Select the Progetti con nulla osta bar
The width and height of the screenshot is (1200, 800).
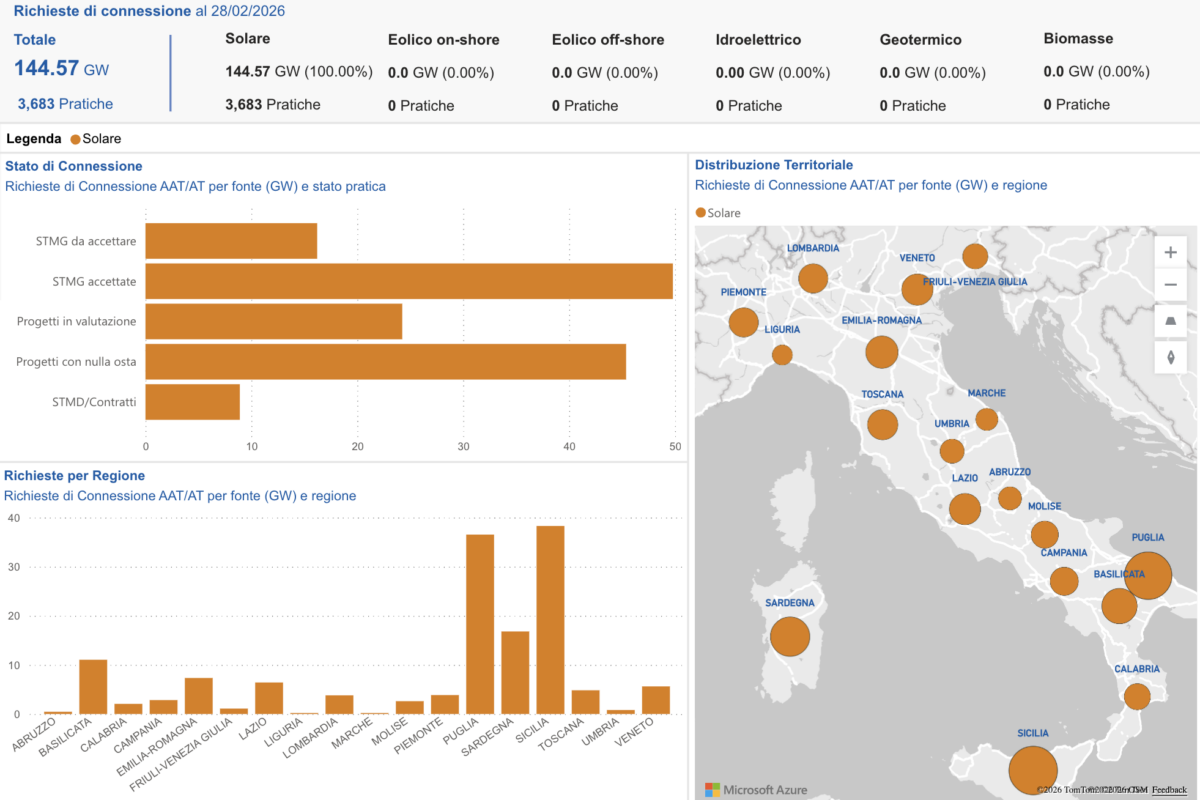coord(385,361)
